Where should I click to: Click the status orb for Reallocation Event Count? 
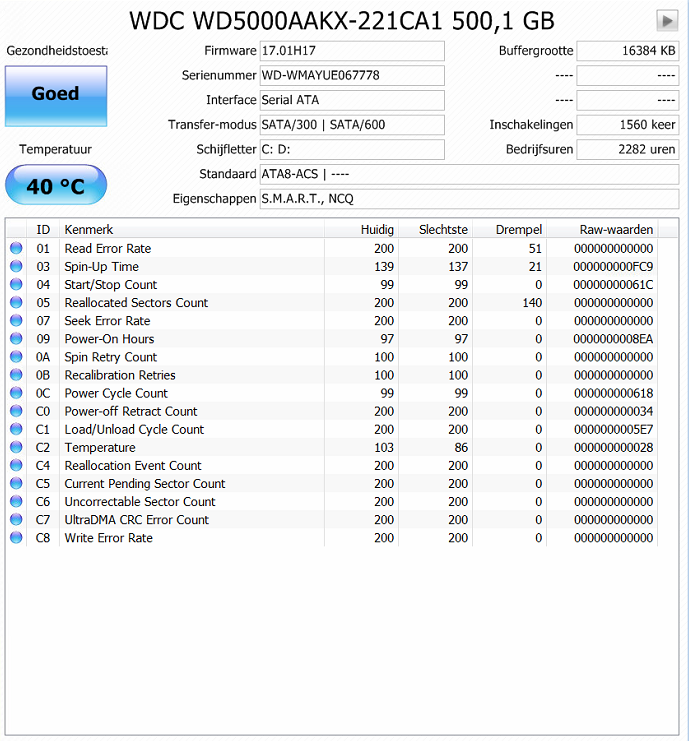(16, 465)
